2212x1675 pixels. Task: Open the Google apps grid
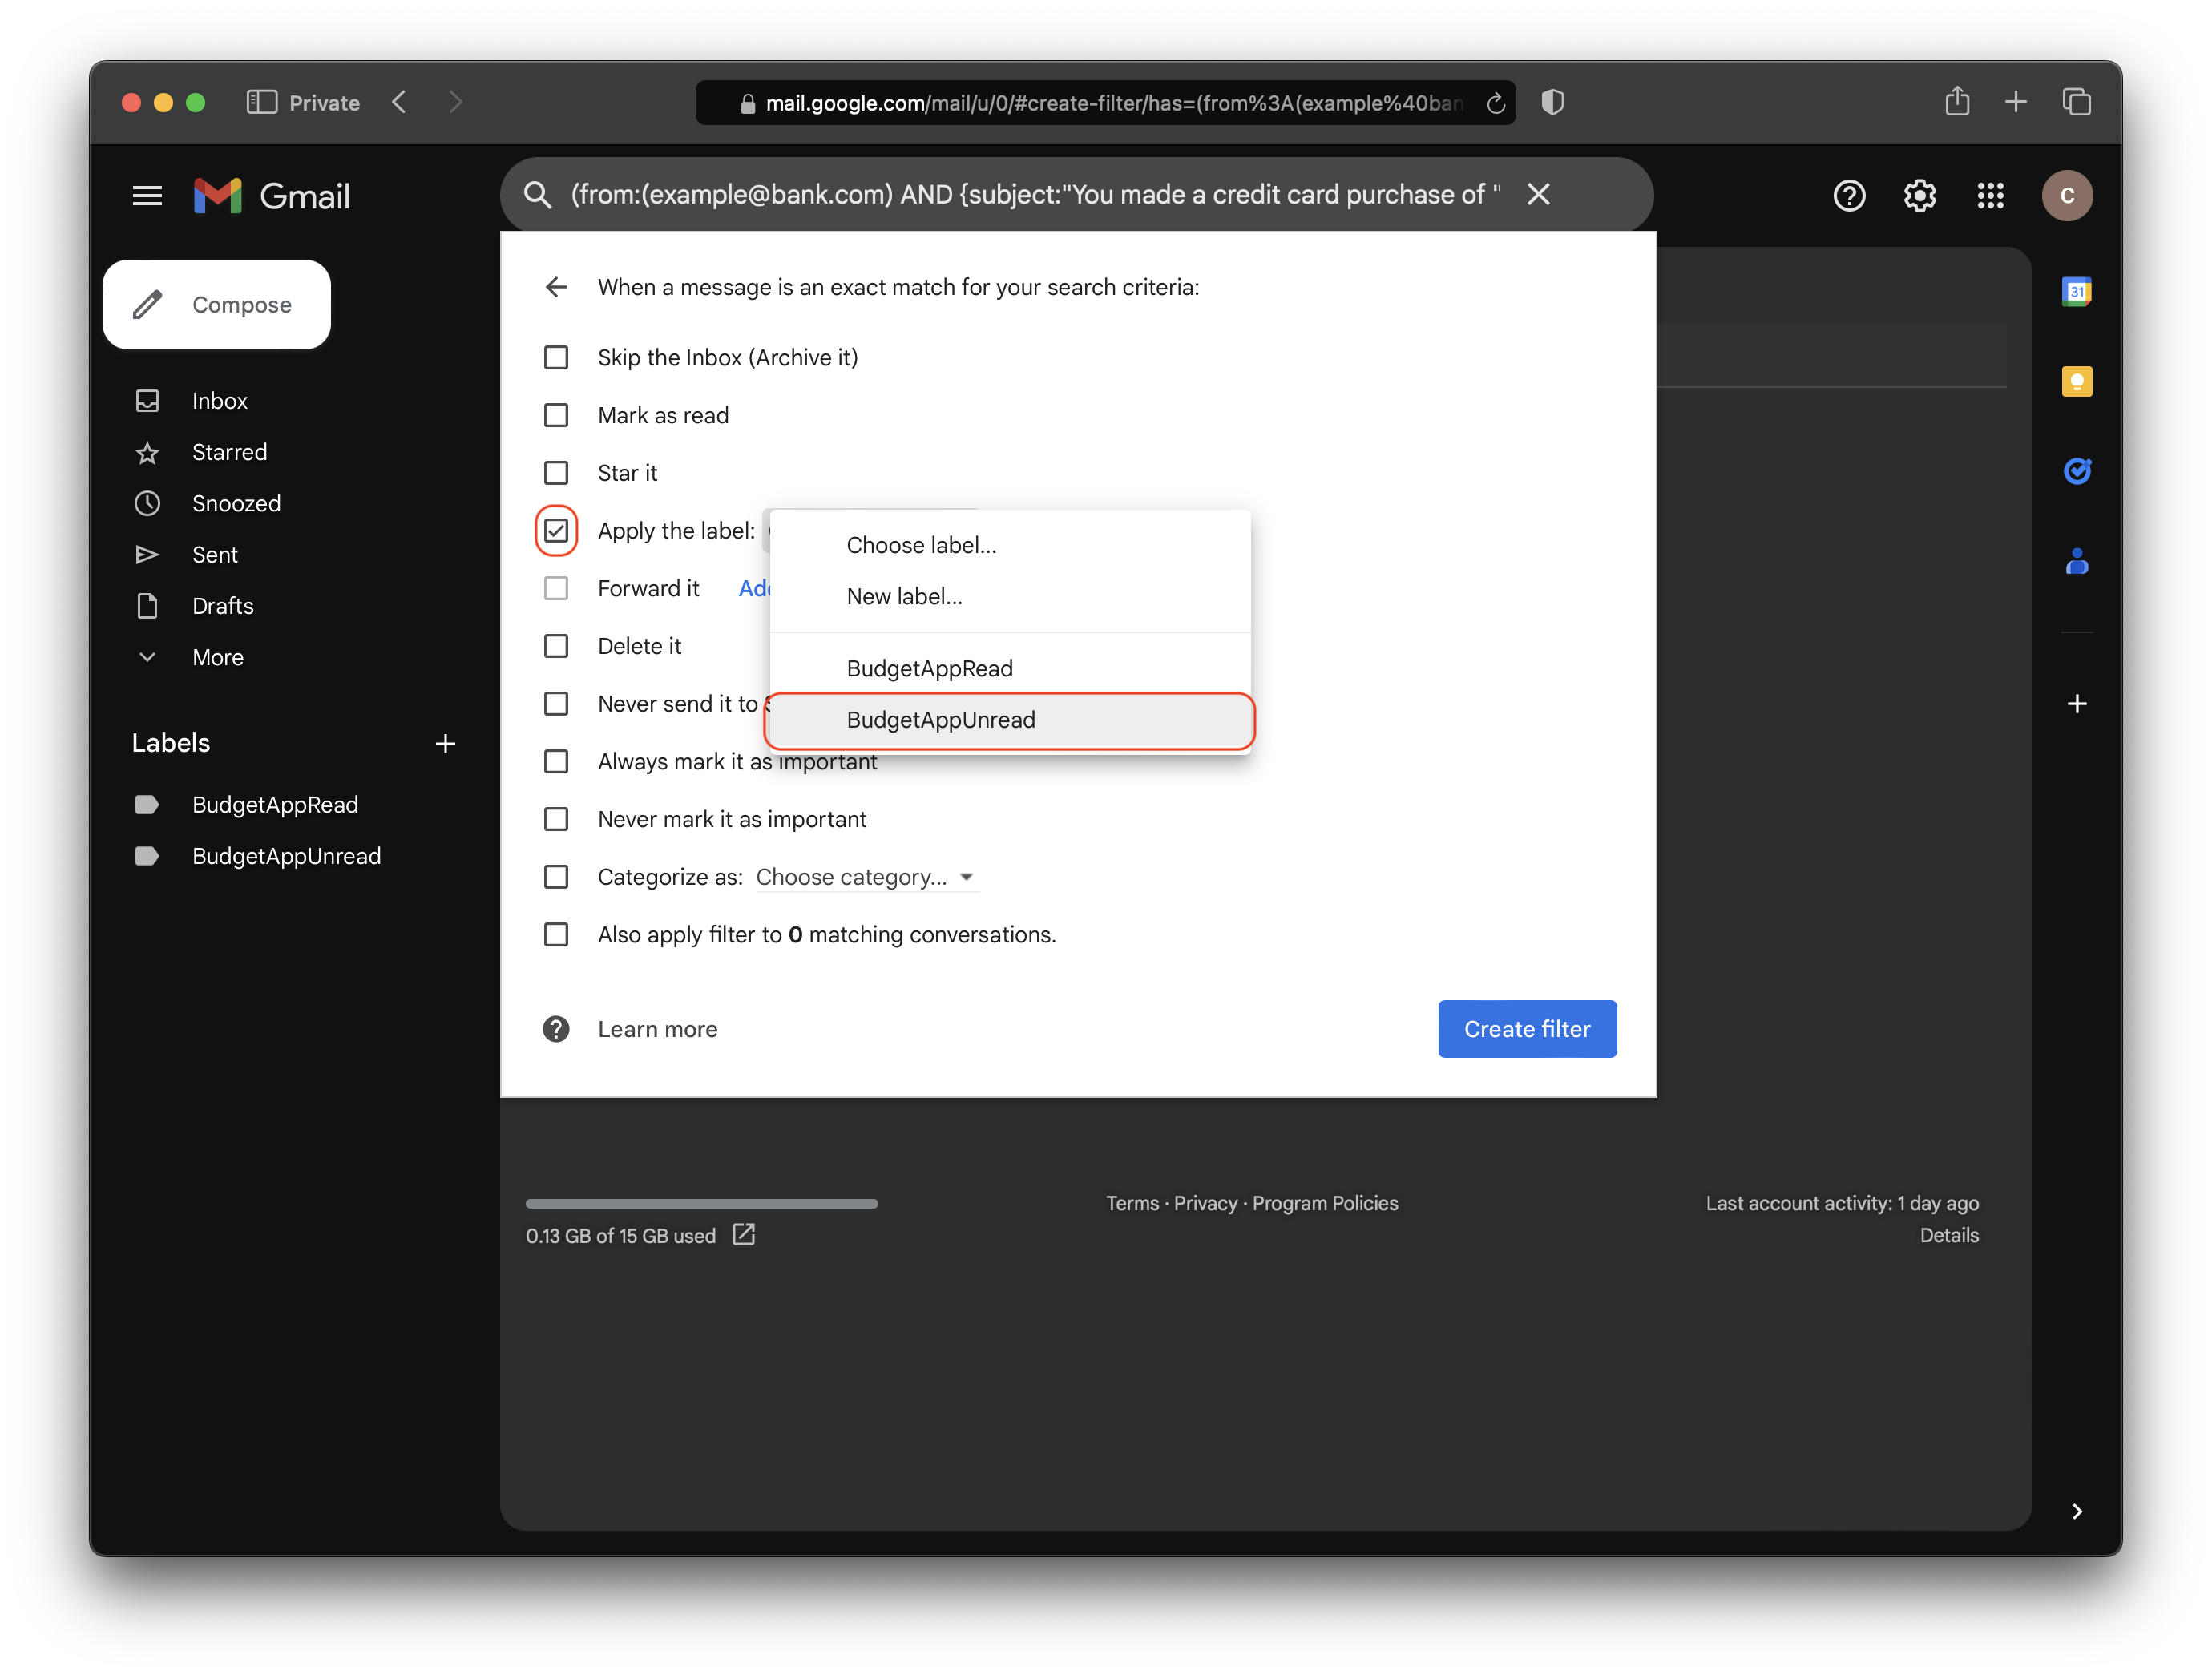coord(1990,195)
